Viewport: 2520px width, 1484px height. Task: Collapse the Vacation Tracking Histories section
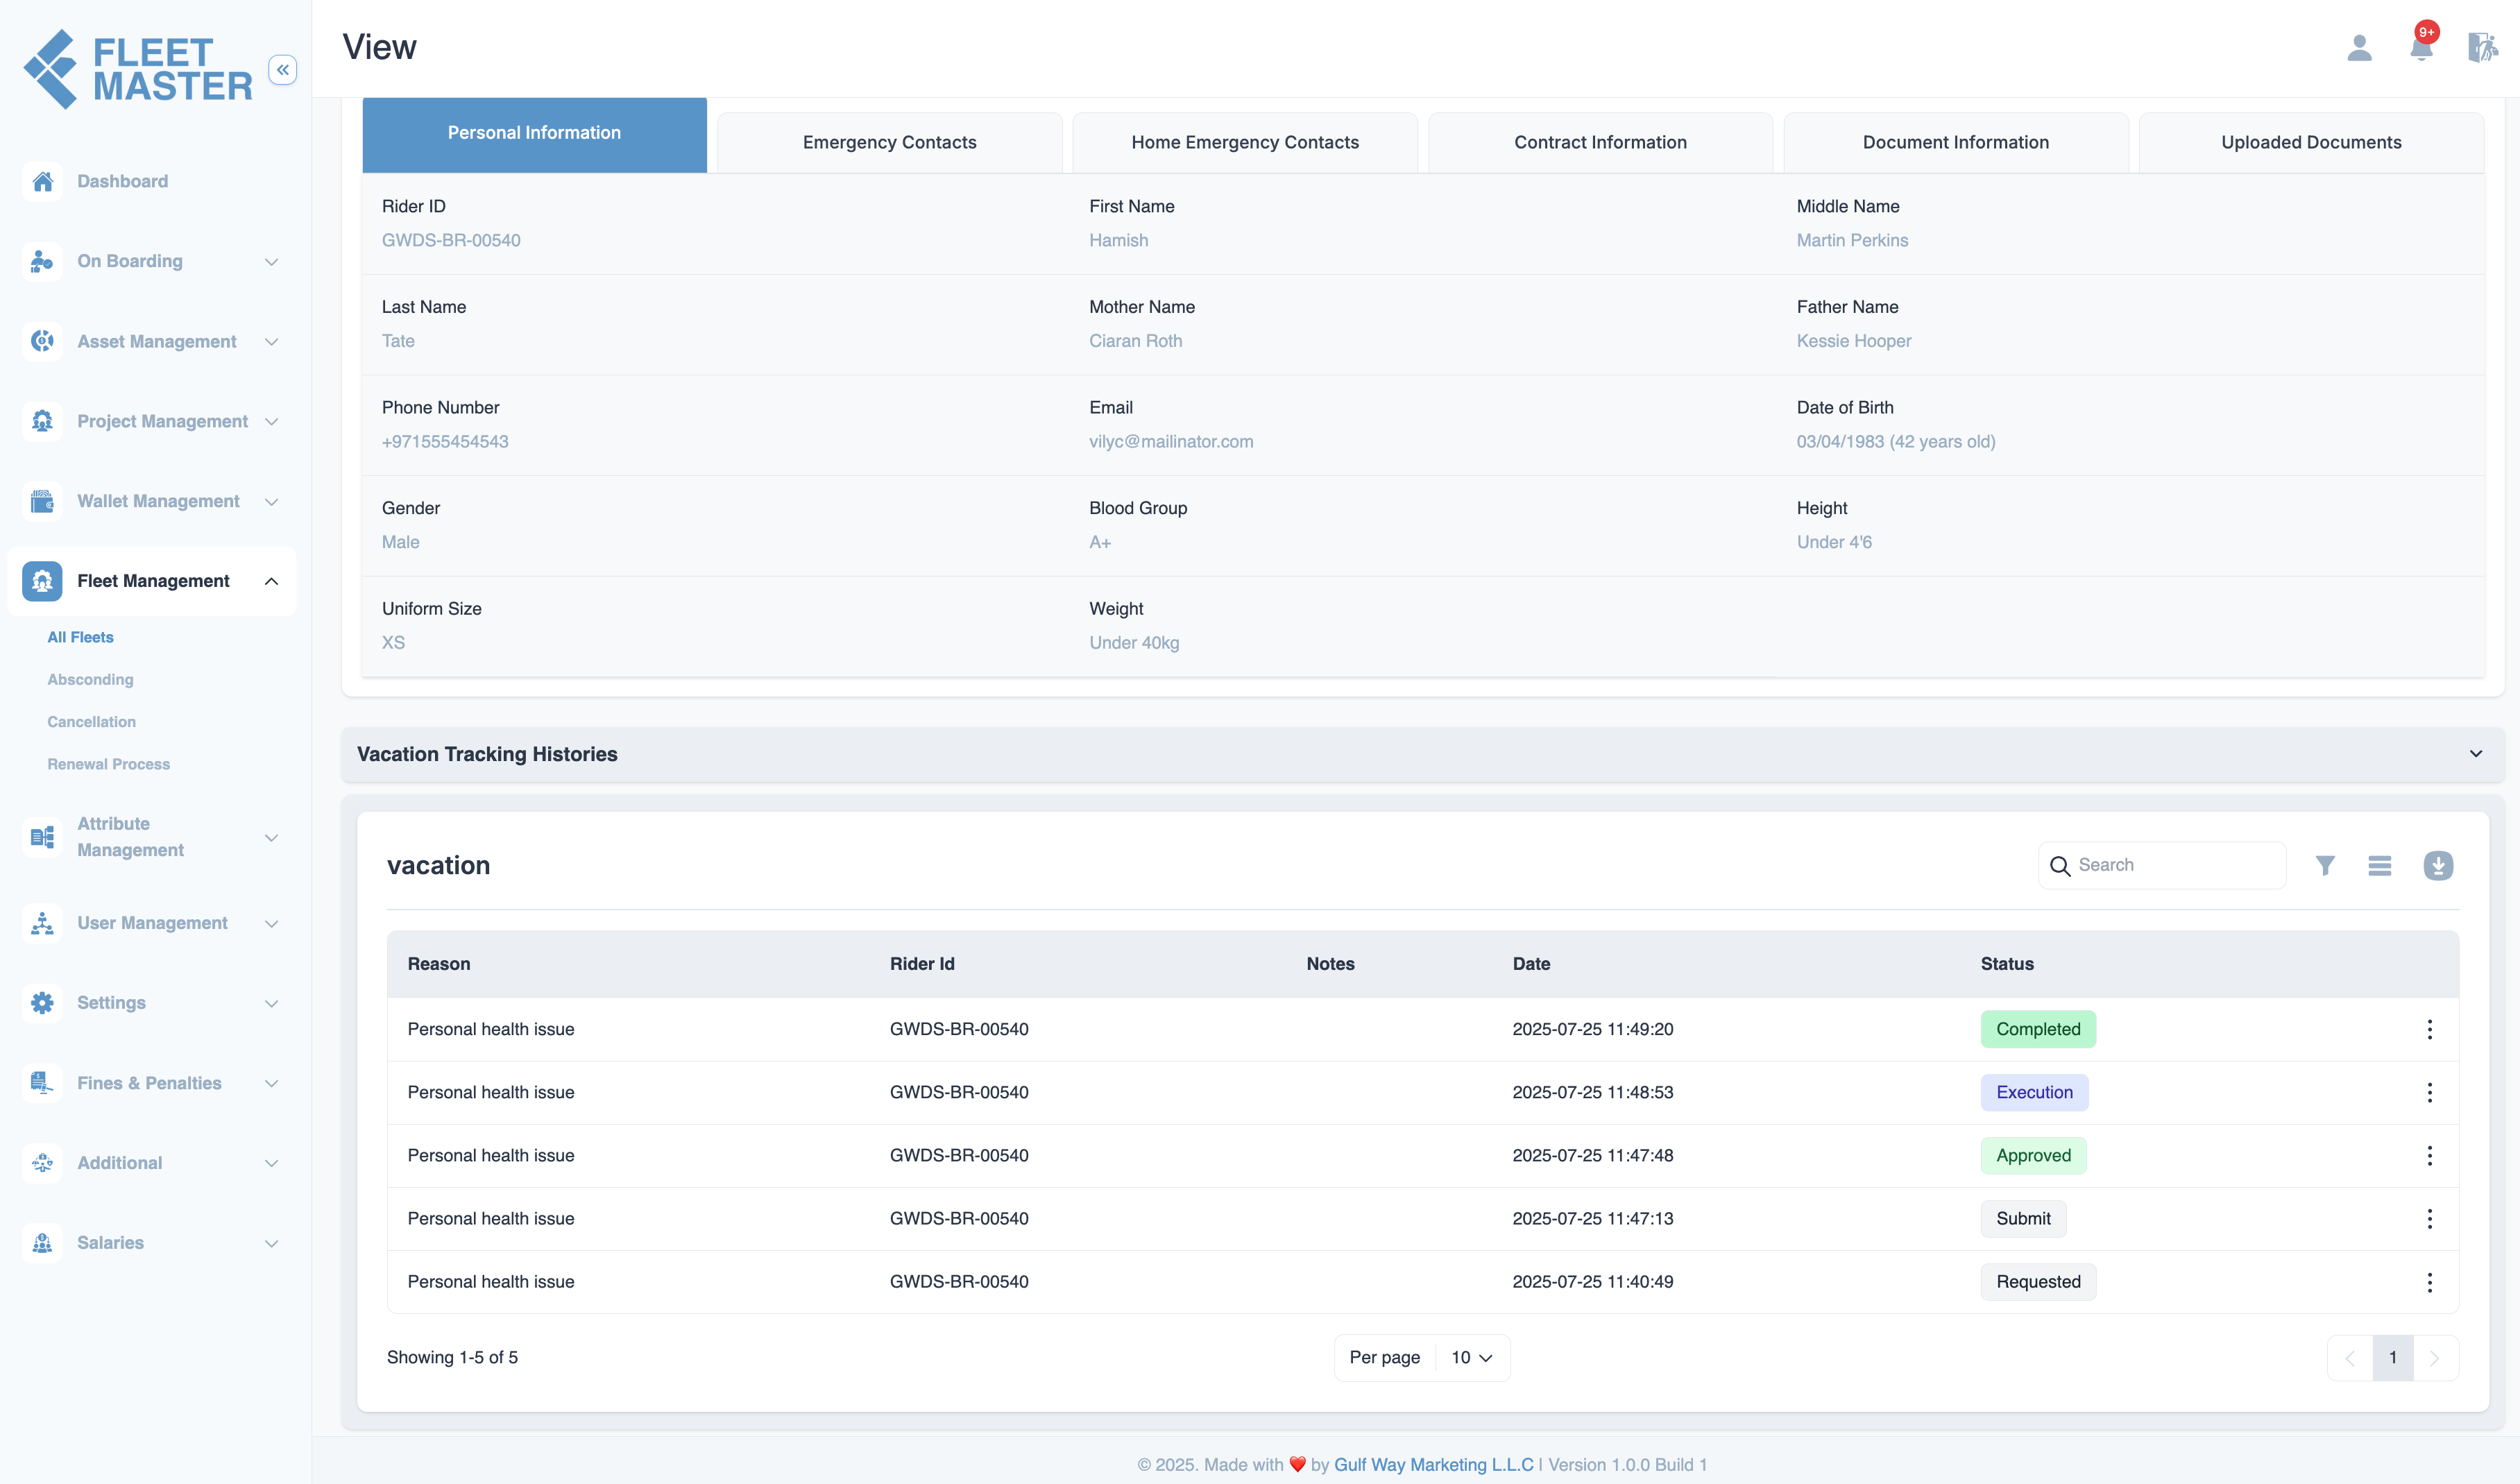point(2476,754)
